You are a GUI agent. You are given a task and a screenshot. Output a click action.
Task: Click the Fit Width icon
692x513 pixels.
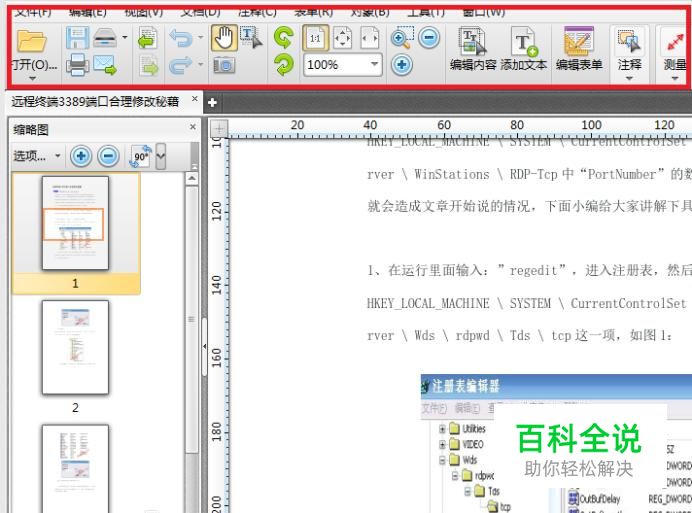click(x=370, y=38)
